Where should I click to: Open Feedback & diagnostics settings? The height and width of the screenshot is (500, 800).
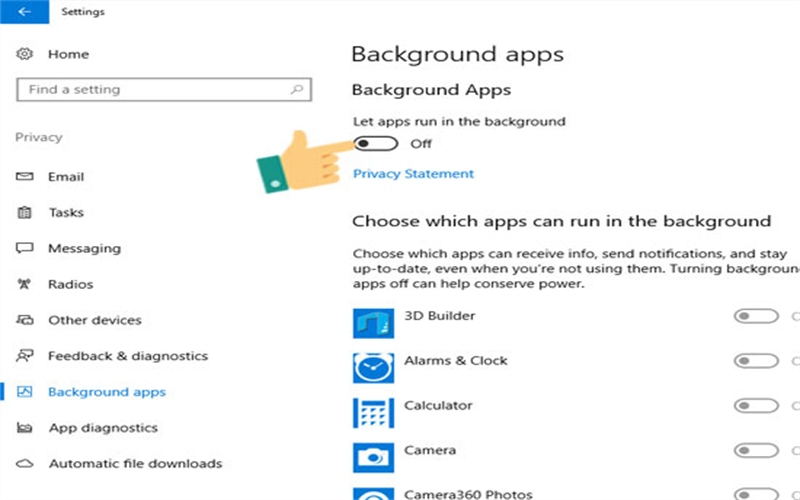pos(128,356)
